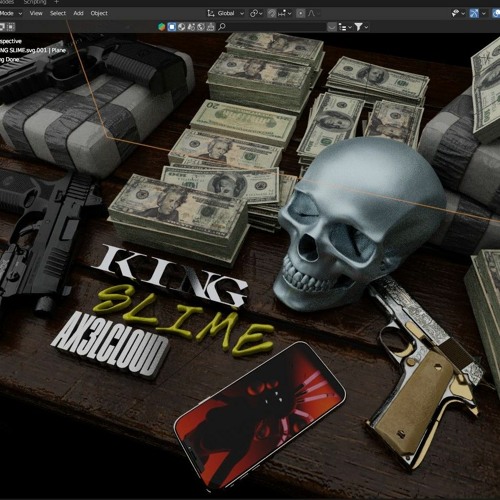Open the Global transform orientation dropdown
Viewport: 500px width, 500px height.
(226, 13)
